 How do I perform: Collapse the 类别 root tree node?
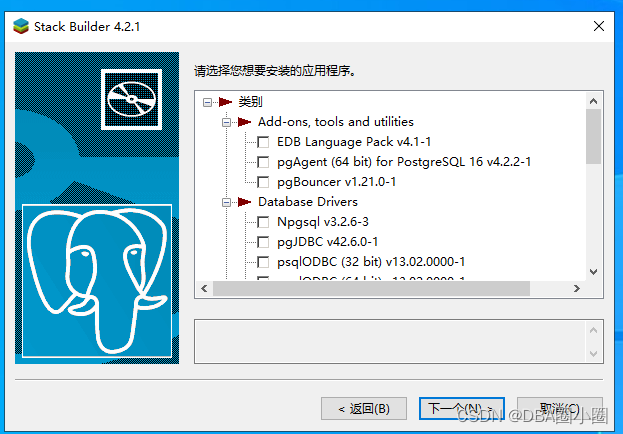207,103
